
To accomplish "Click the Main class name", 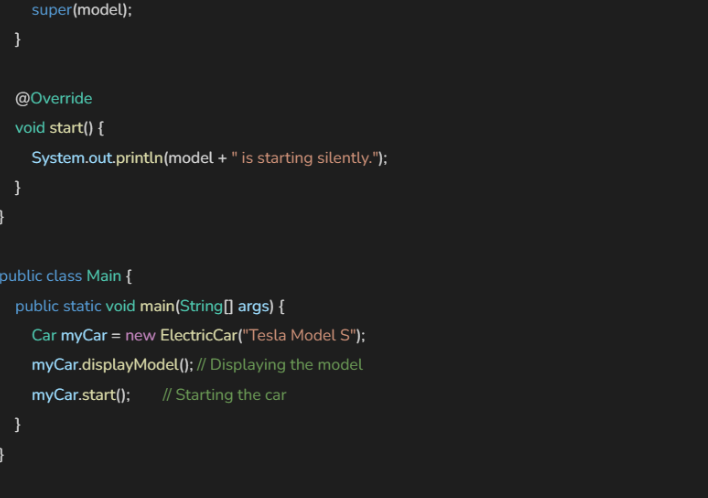I will click(x=103, y=276).
